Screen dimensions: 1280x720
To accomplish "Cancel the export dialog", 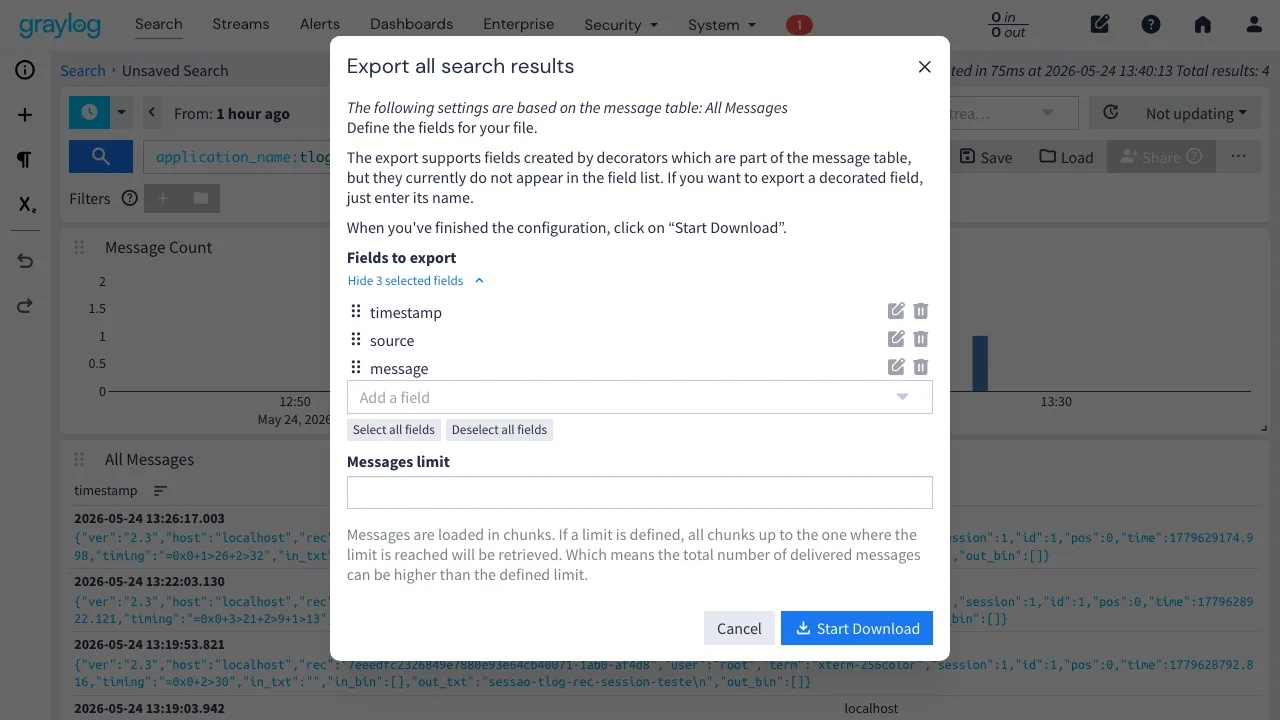I will coord(739,628).
